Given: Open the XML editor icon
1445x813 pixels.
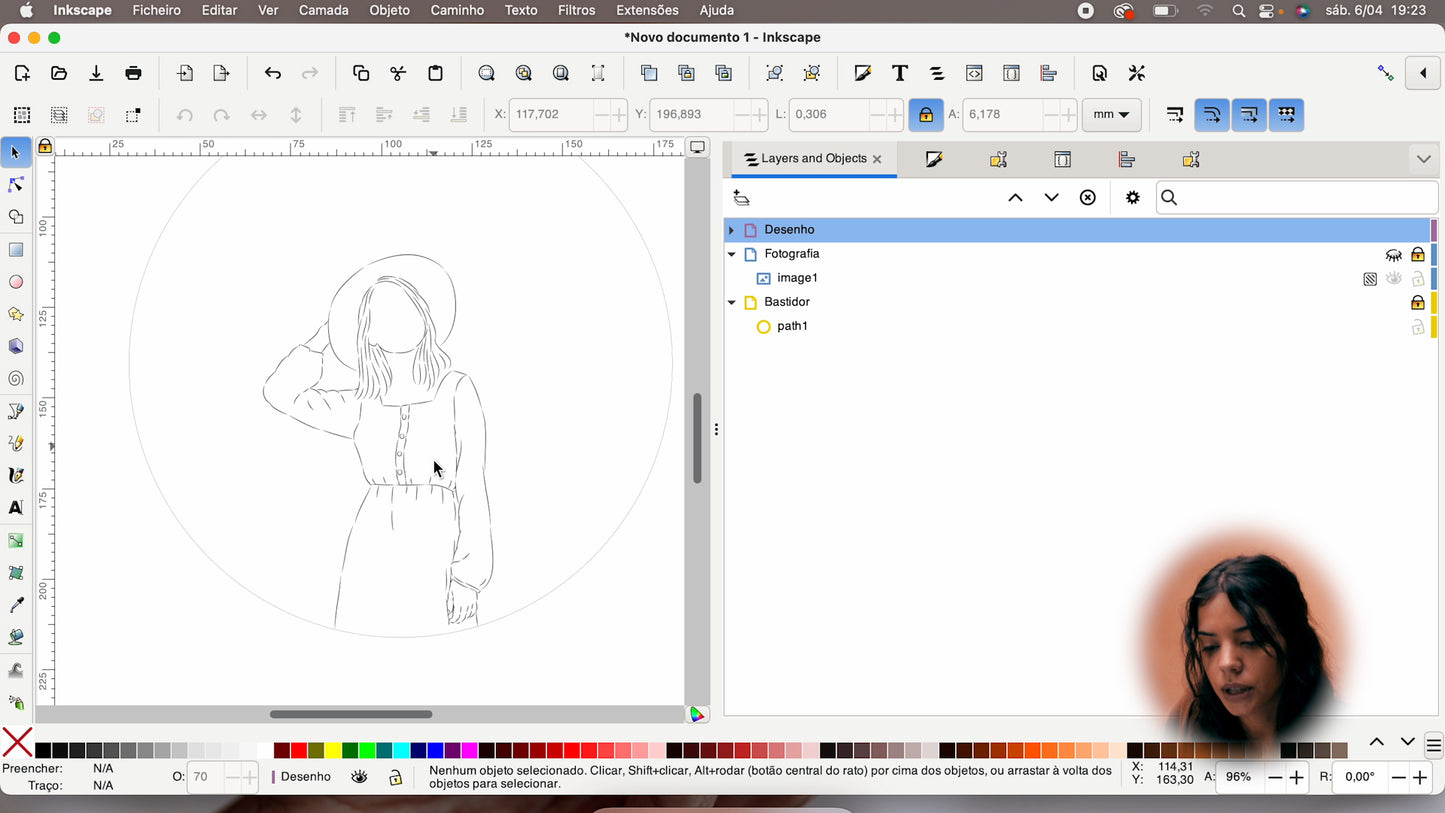Looking at the screenshot, I should click(x=974, y=73).
